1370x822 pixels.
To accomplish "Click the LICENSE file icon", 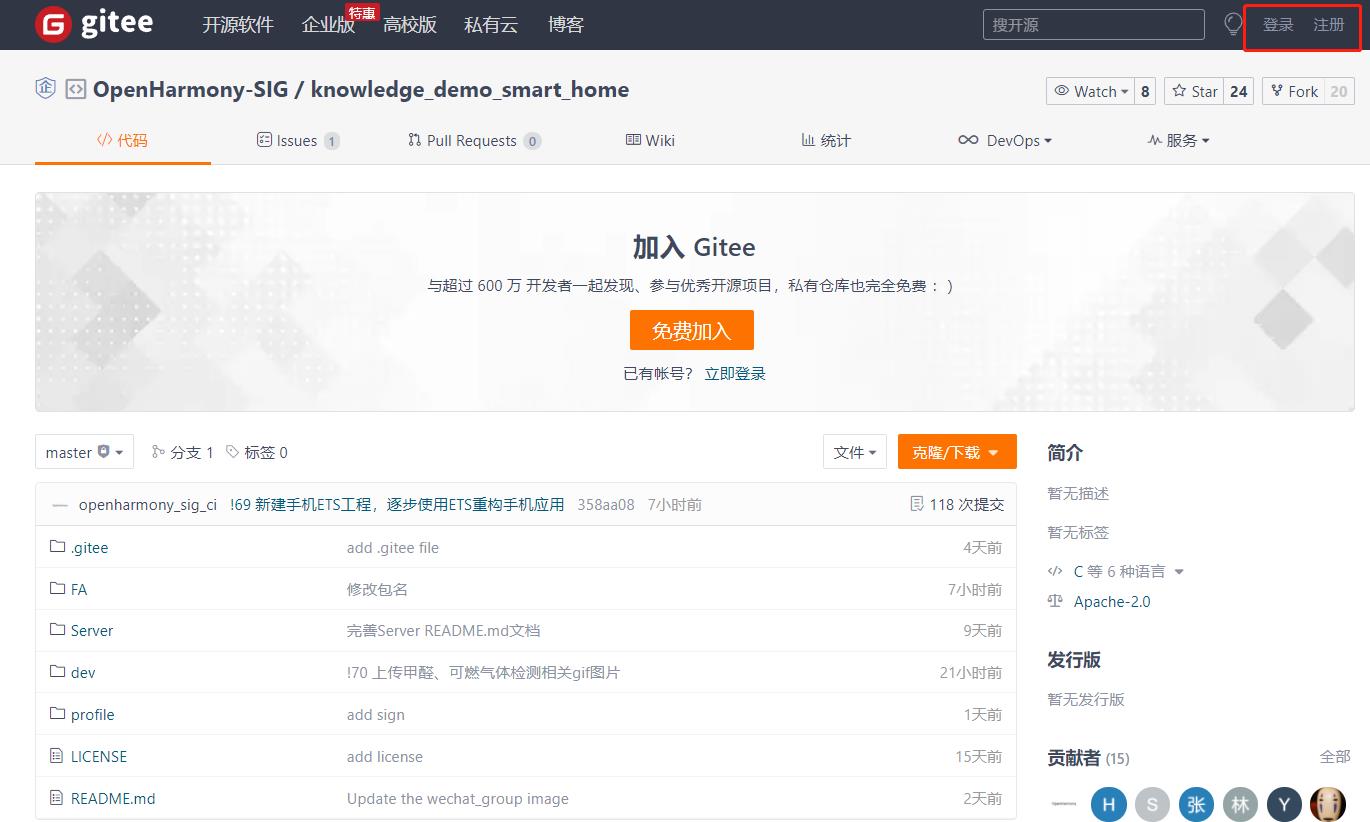I will point(56,756).
